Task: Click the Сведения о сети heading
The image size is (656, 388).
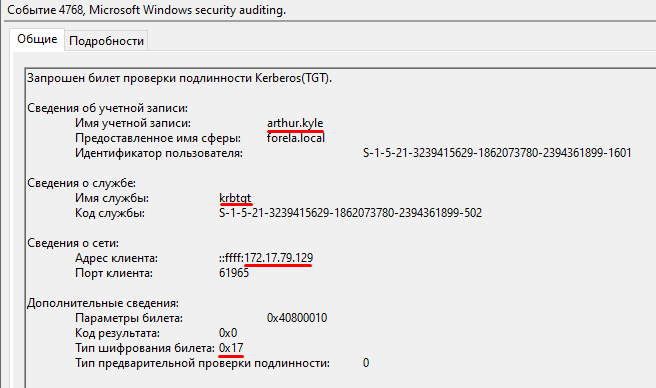Action: coord(73,243)
